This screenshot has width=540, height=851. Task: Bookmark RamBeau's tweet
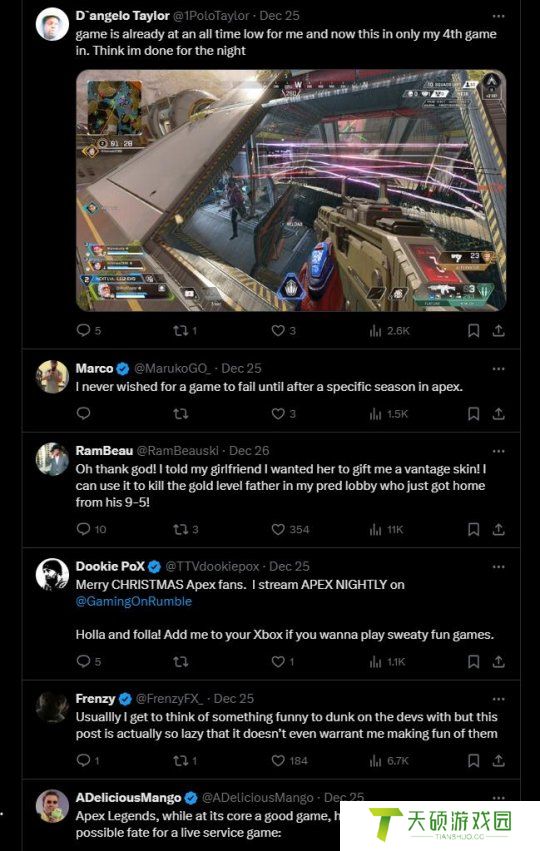[x=473, y=529]
